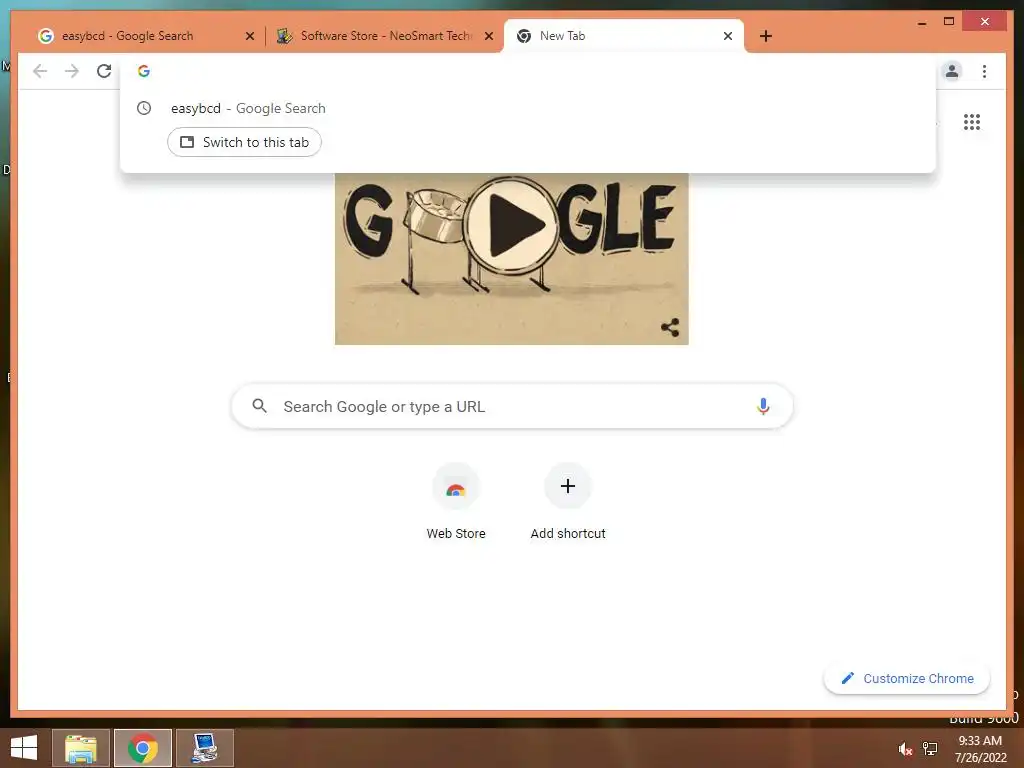Open the Windows Start button

point(24,748)
